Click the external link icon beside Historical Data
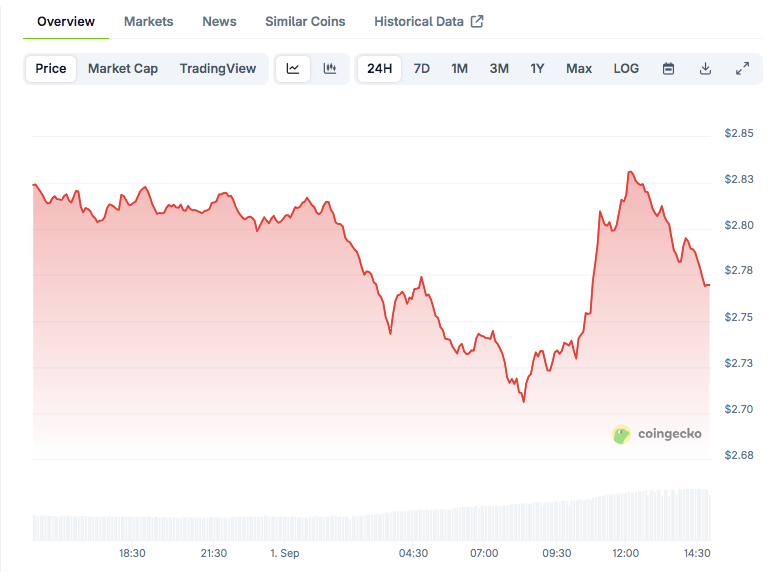Viewport: 782px width, 572px height. (477, 21)
